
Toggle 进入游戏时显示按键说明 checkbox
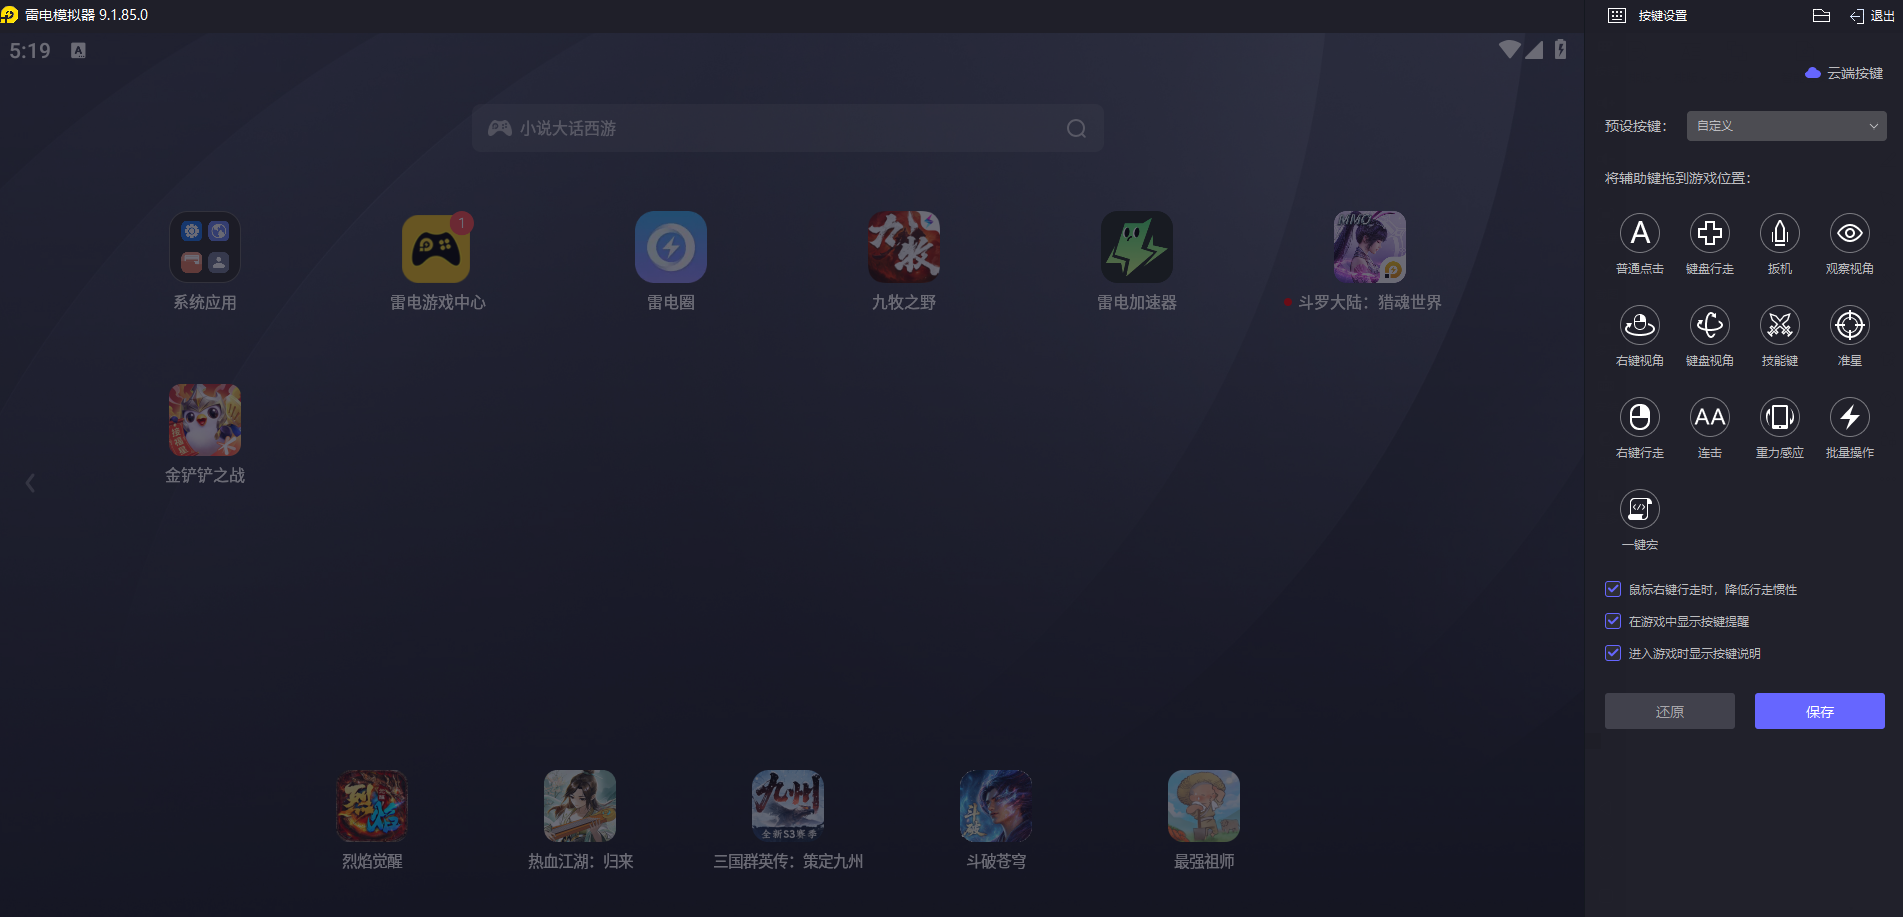pyautogui.click(x=1613, y=653)
